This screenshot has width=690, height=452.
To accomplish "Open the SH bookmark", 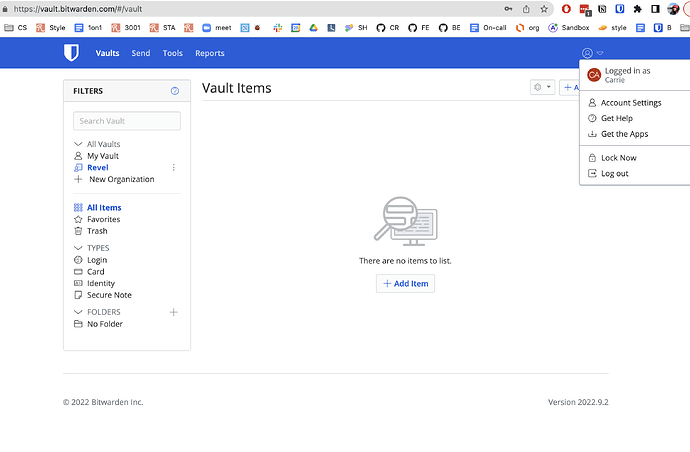I will coord(356,28).
